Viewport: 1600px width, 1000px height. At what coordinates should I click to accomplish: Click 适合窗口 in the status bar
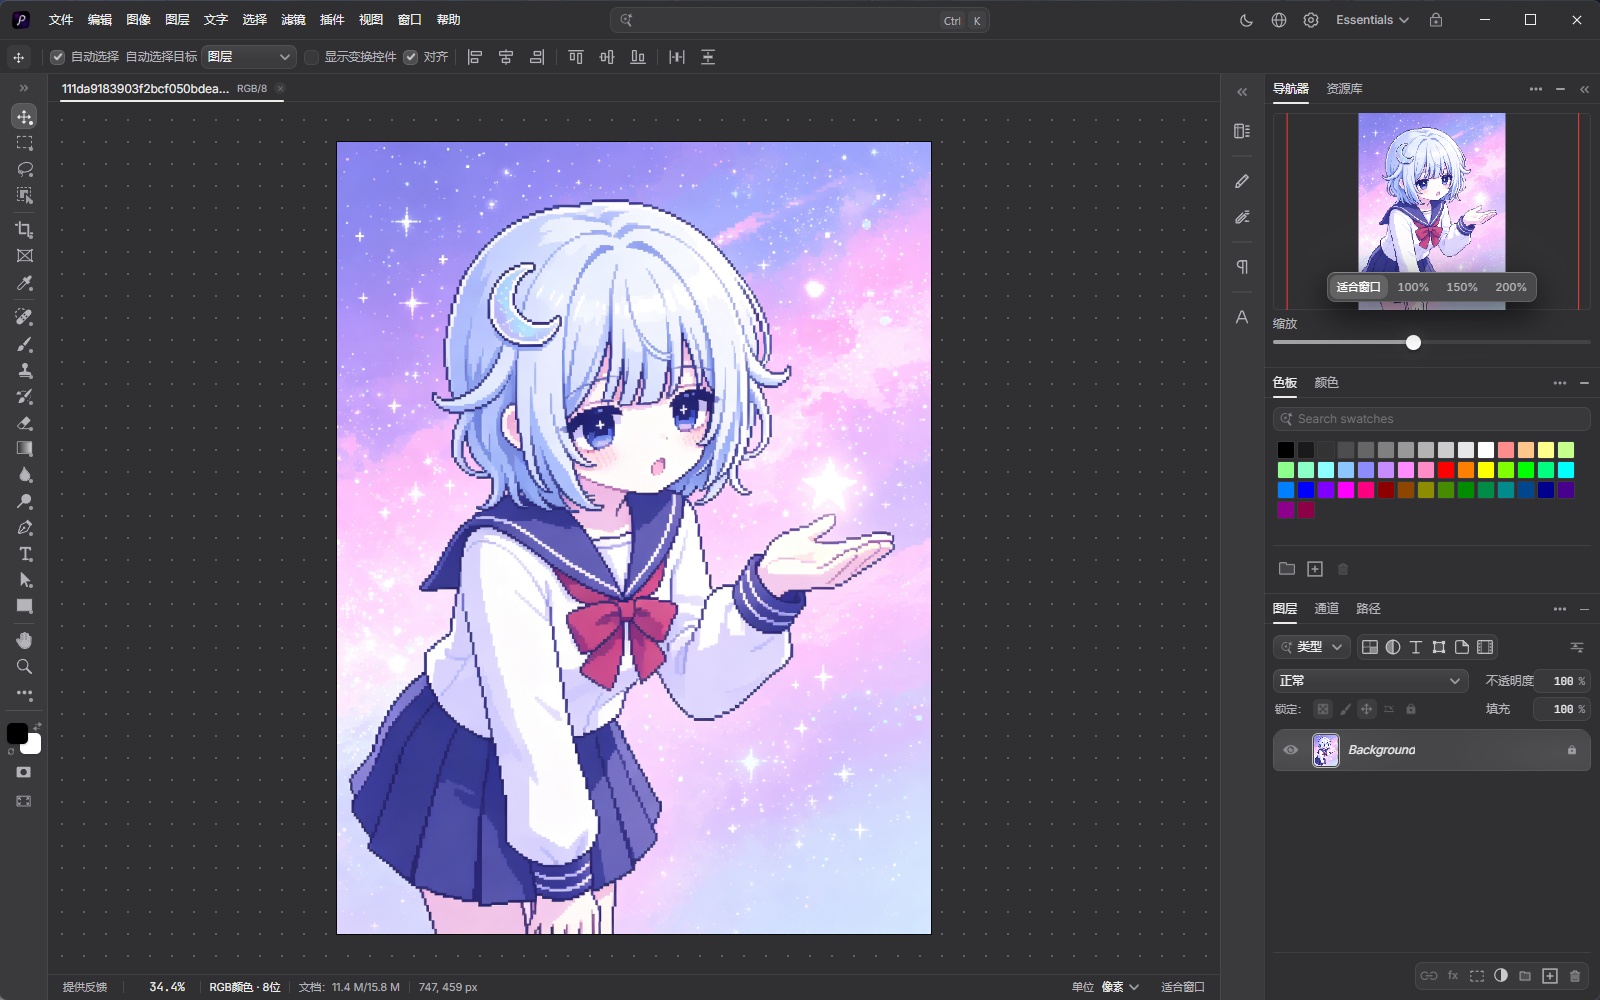pos(1183,987)
